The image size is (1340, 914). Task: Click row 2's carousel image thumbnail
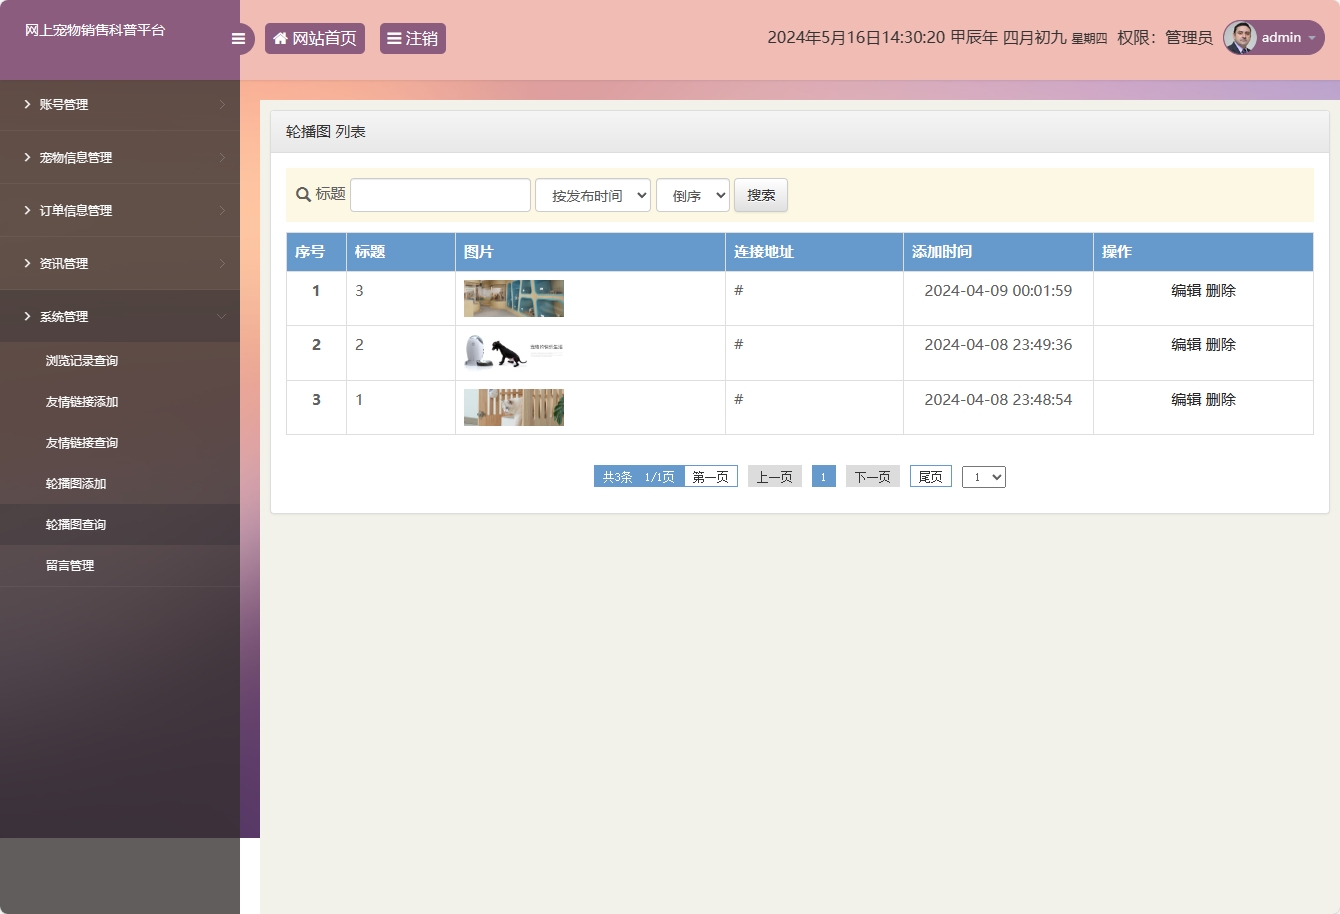coord(513,352)
